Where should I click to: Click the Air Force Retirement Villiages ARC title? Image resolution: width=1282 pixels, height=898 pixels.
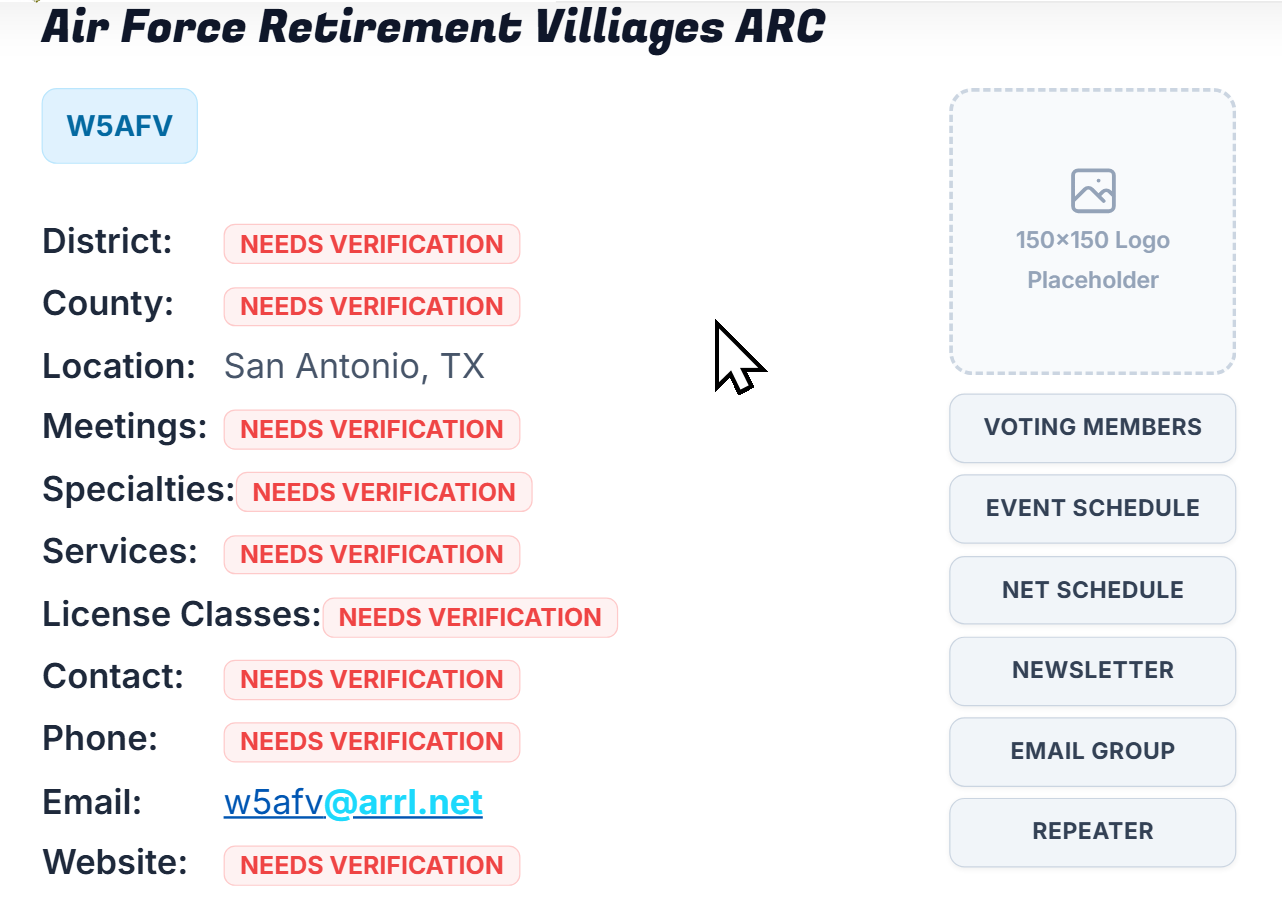(x=433, y=28)
